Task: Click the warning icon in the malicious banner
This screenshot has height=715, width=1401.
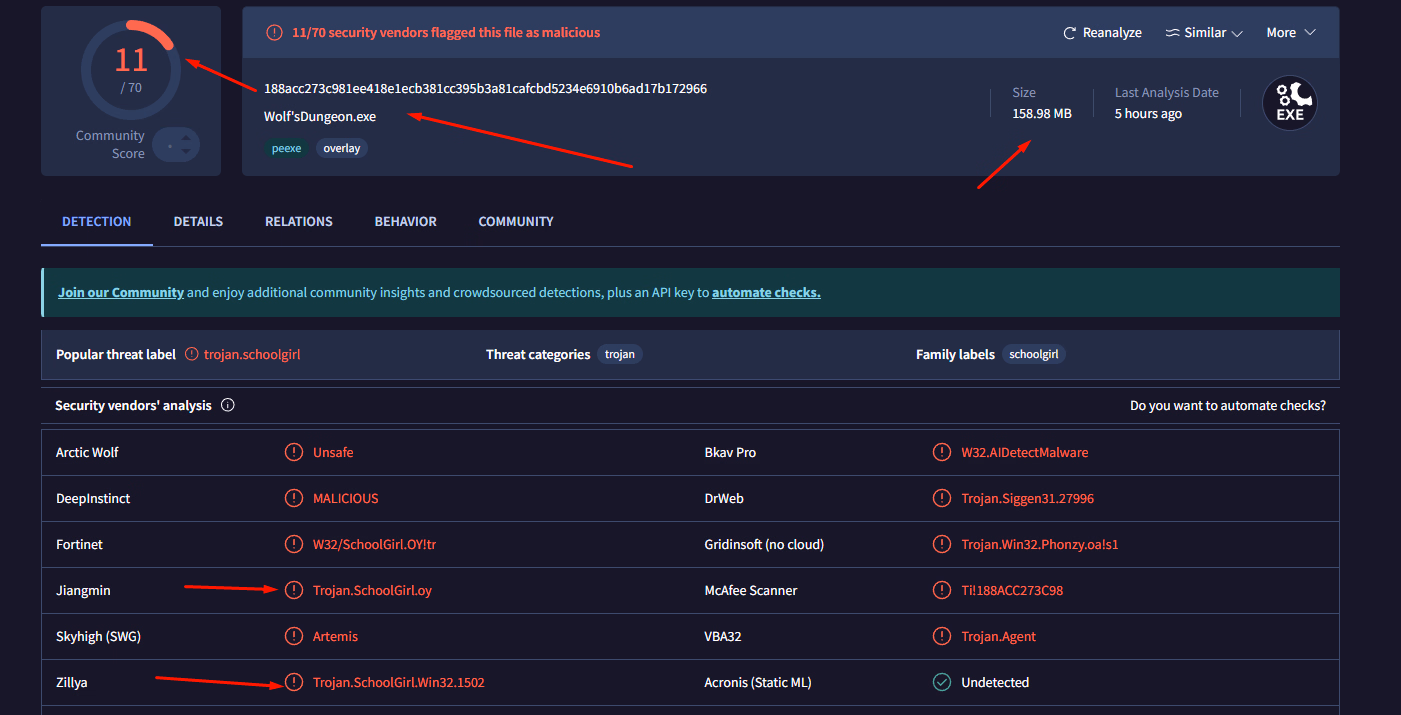Action: 274,33
